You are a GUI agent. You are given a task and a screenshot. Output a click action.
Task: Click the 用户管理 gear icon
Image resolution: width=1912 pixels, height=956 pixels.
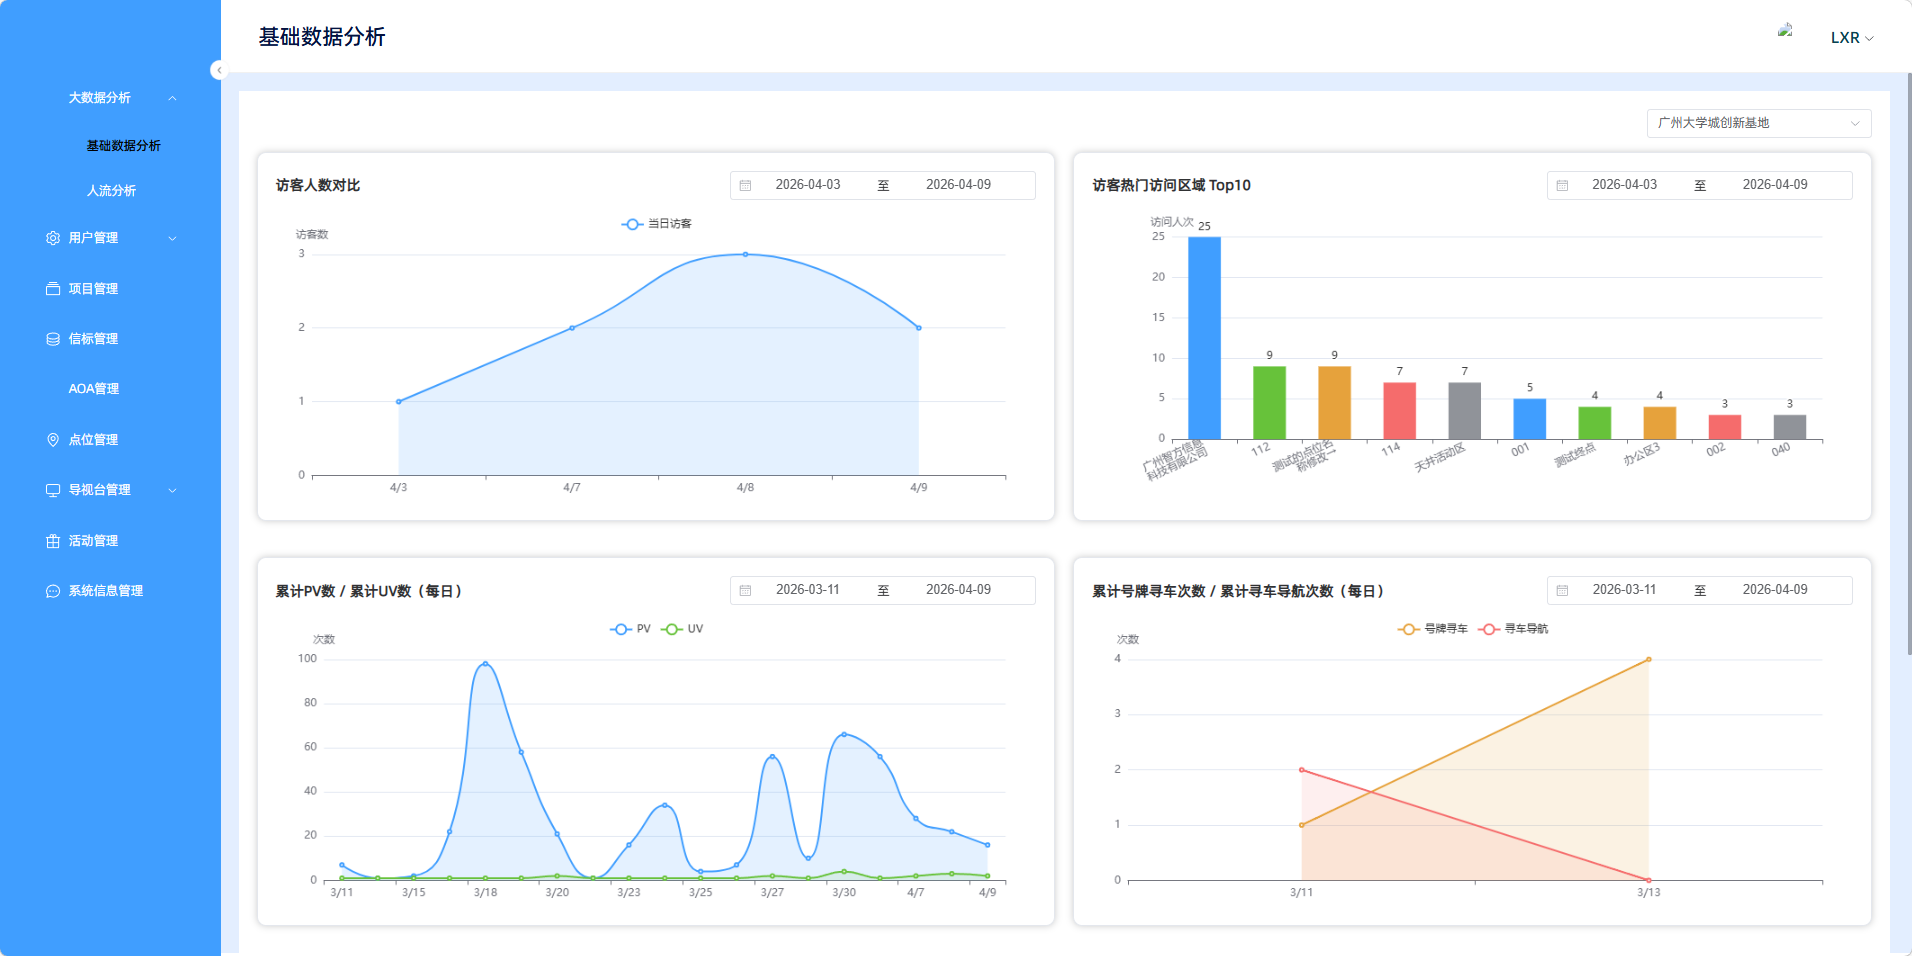[53, 238]
